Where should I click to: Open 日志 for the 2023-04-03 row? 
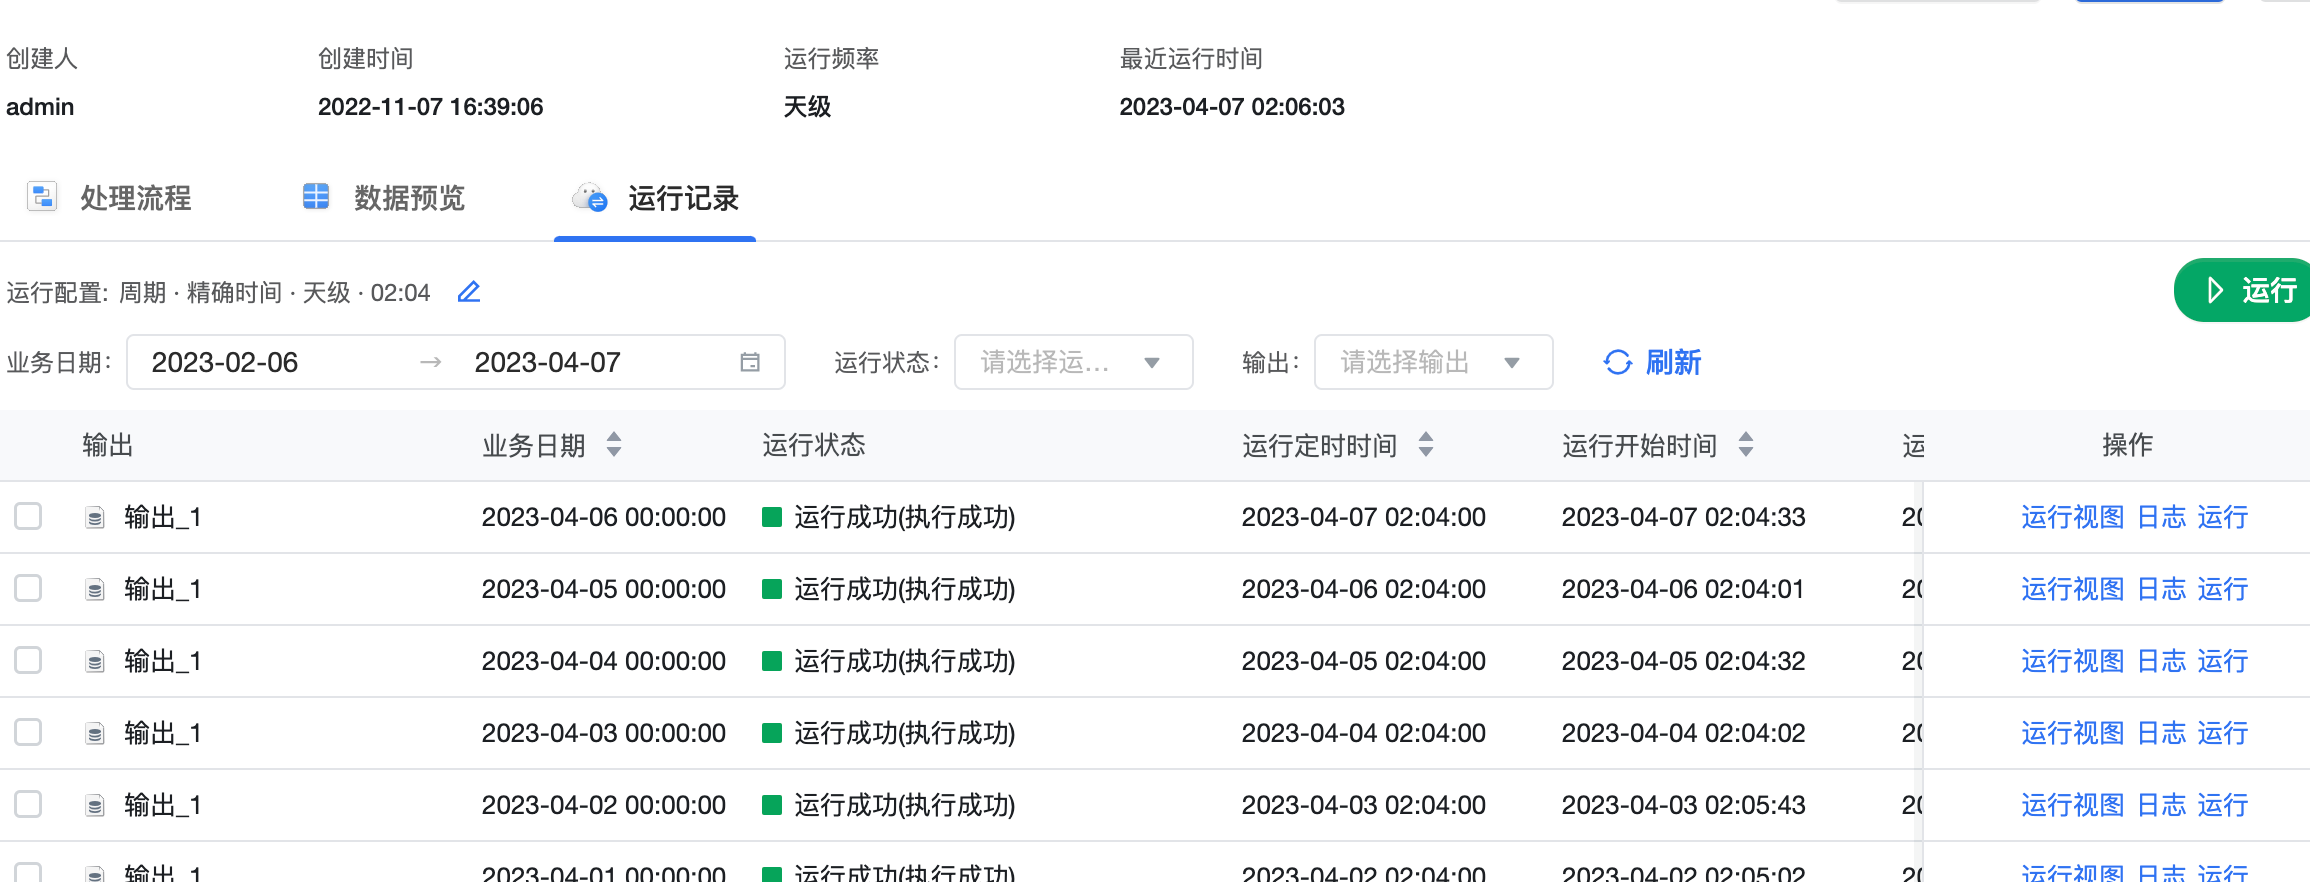(x=2161, y=733)
